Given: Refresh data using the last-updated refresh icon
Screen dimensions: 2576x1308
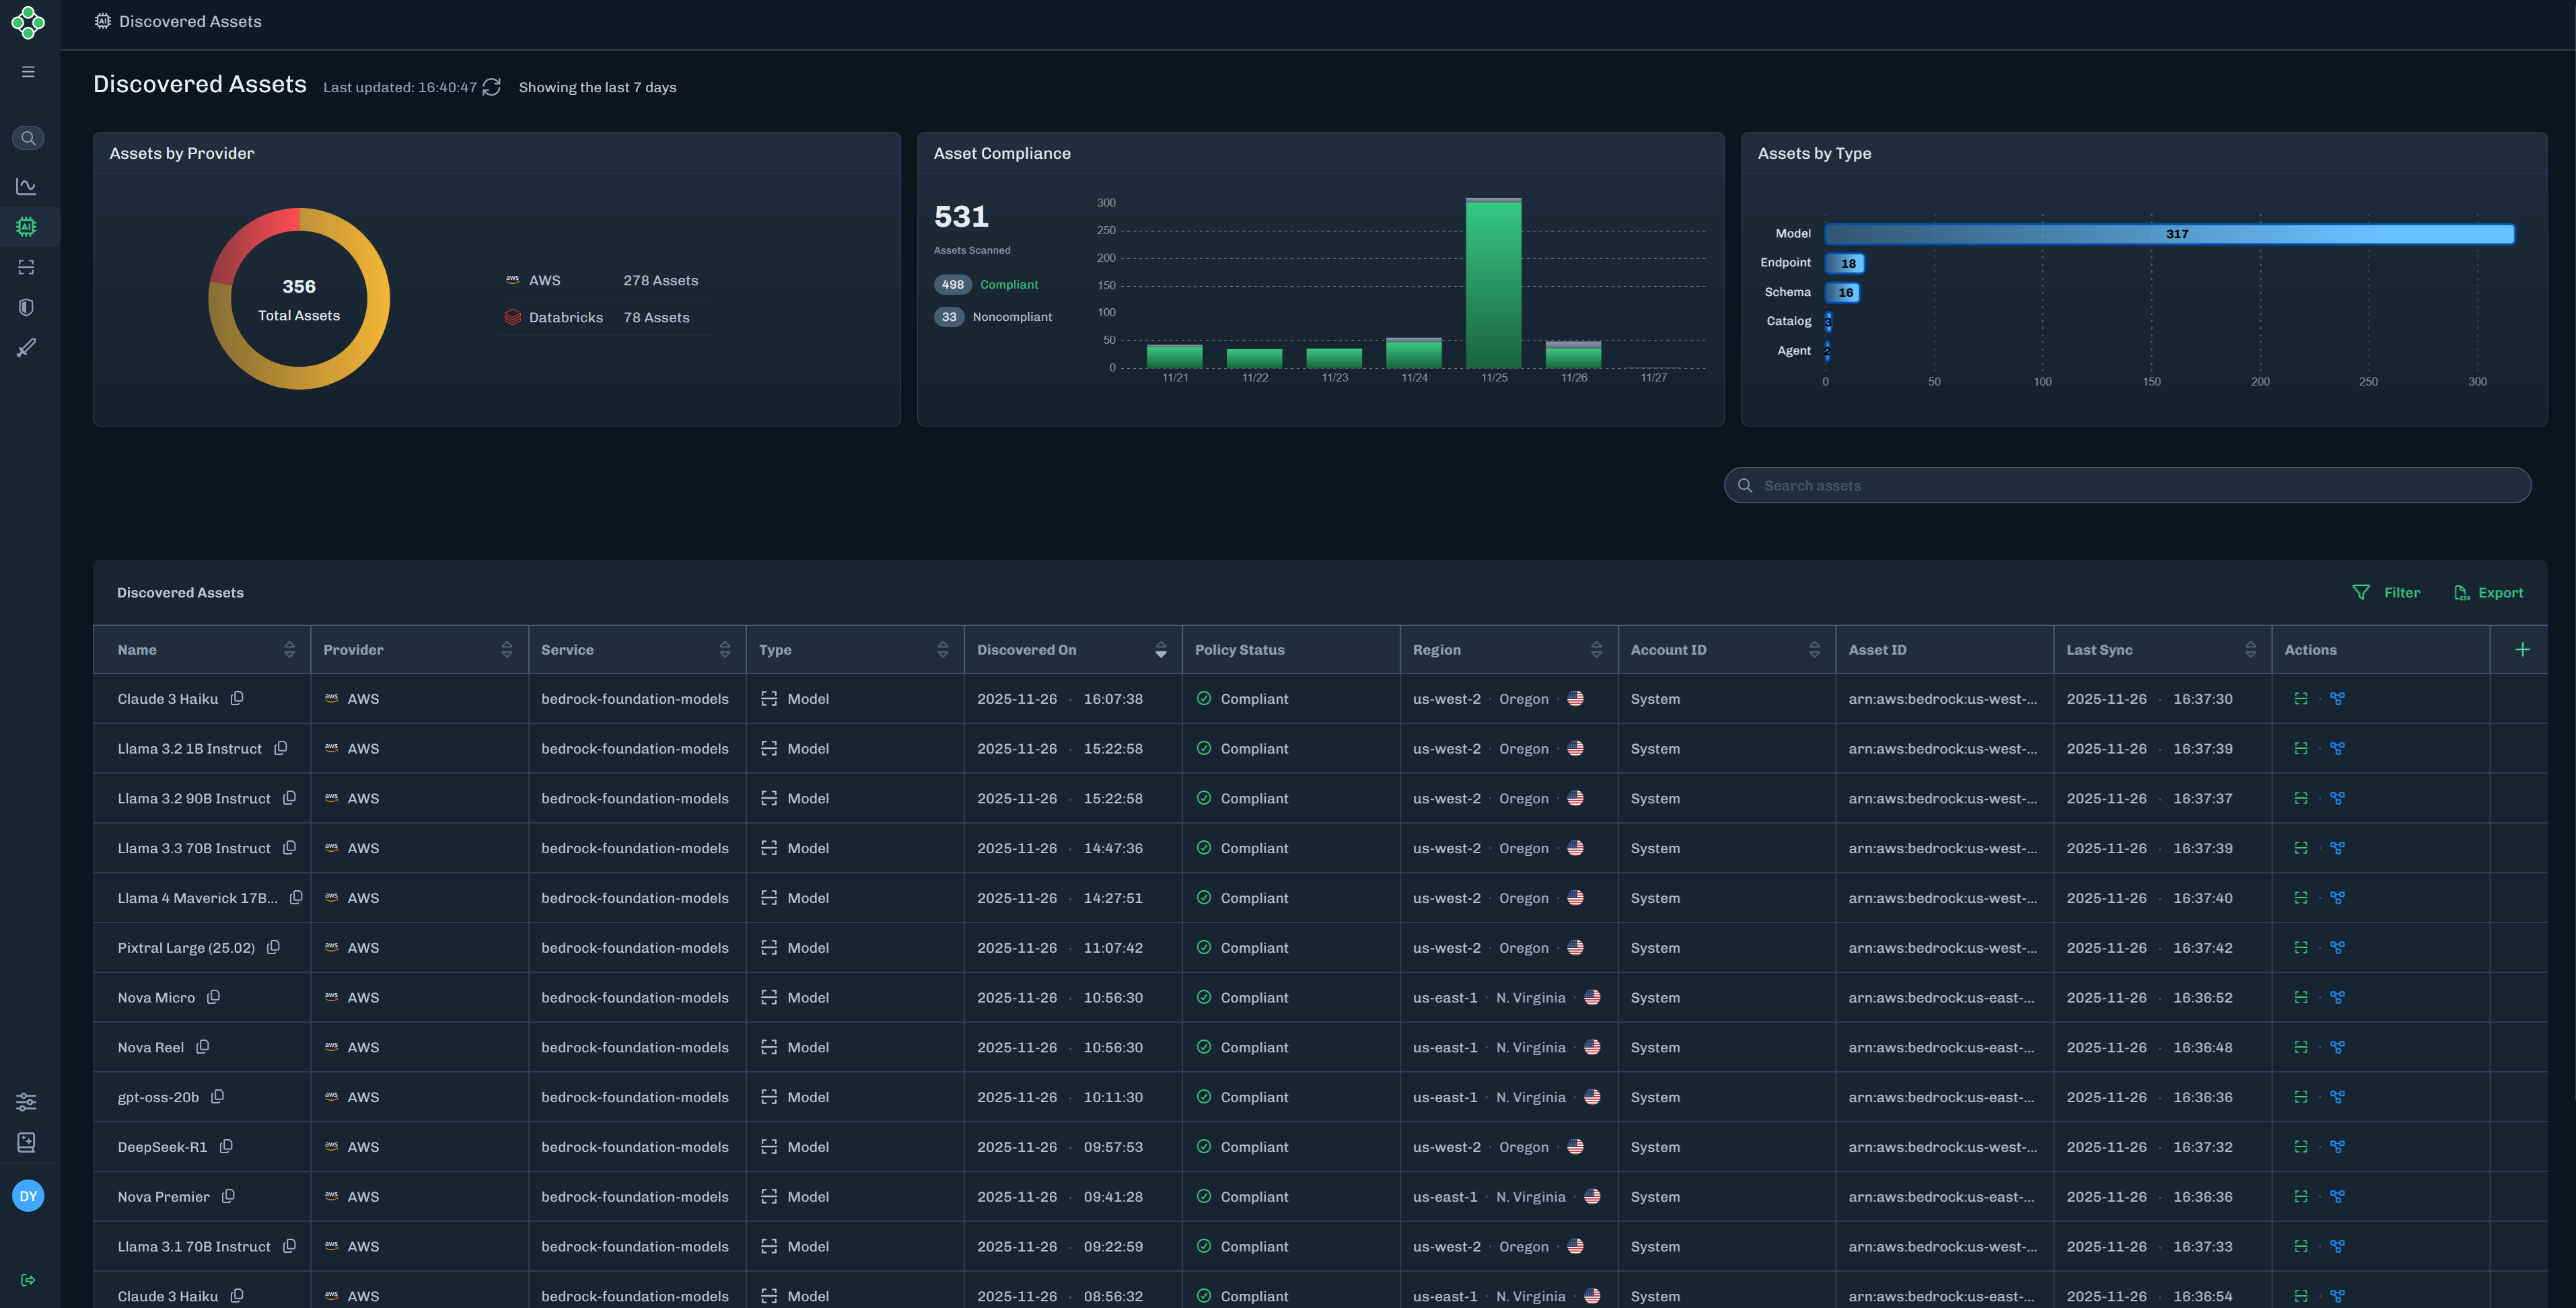Looking at the screenshot, I should coord(492,88).
